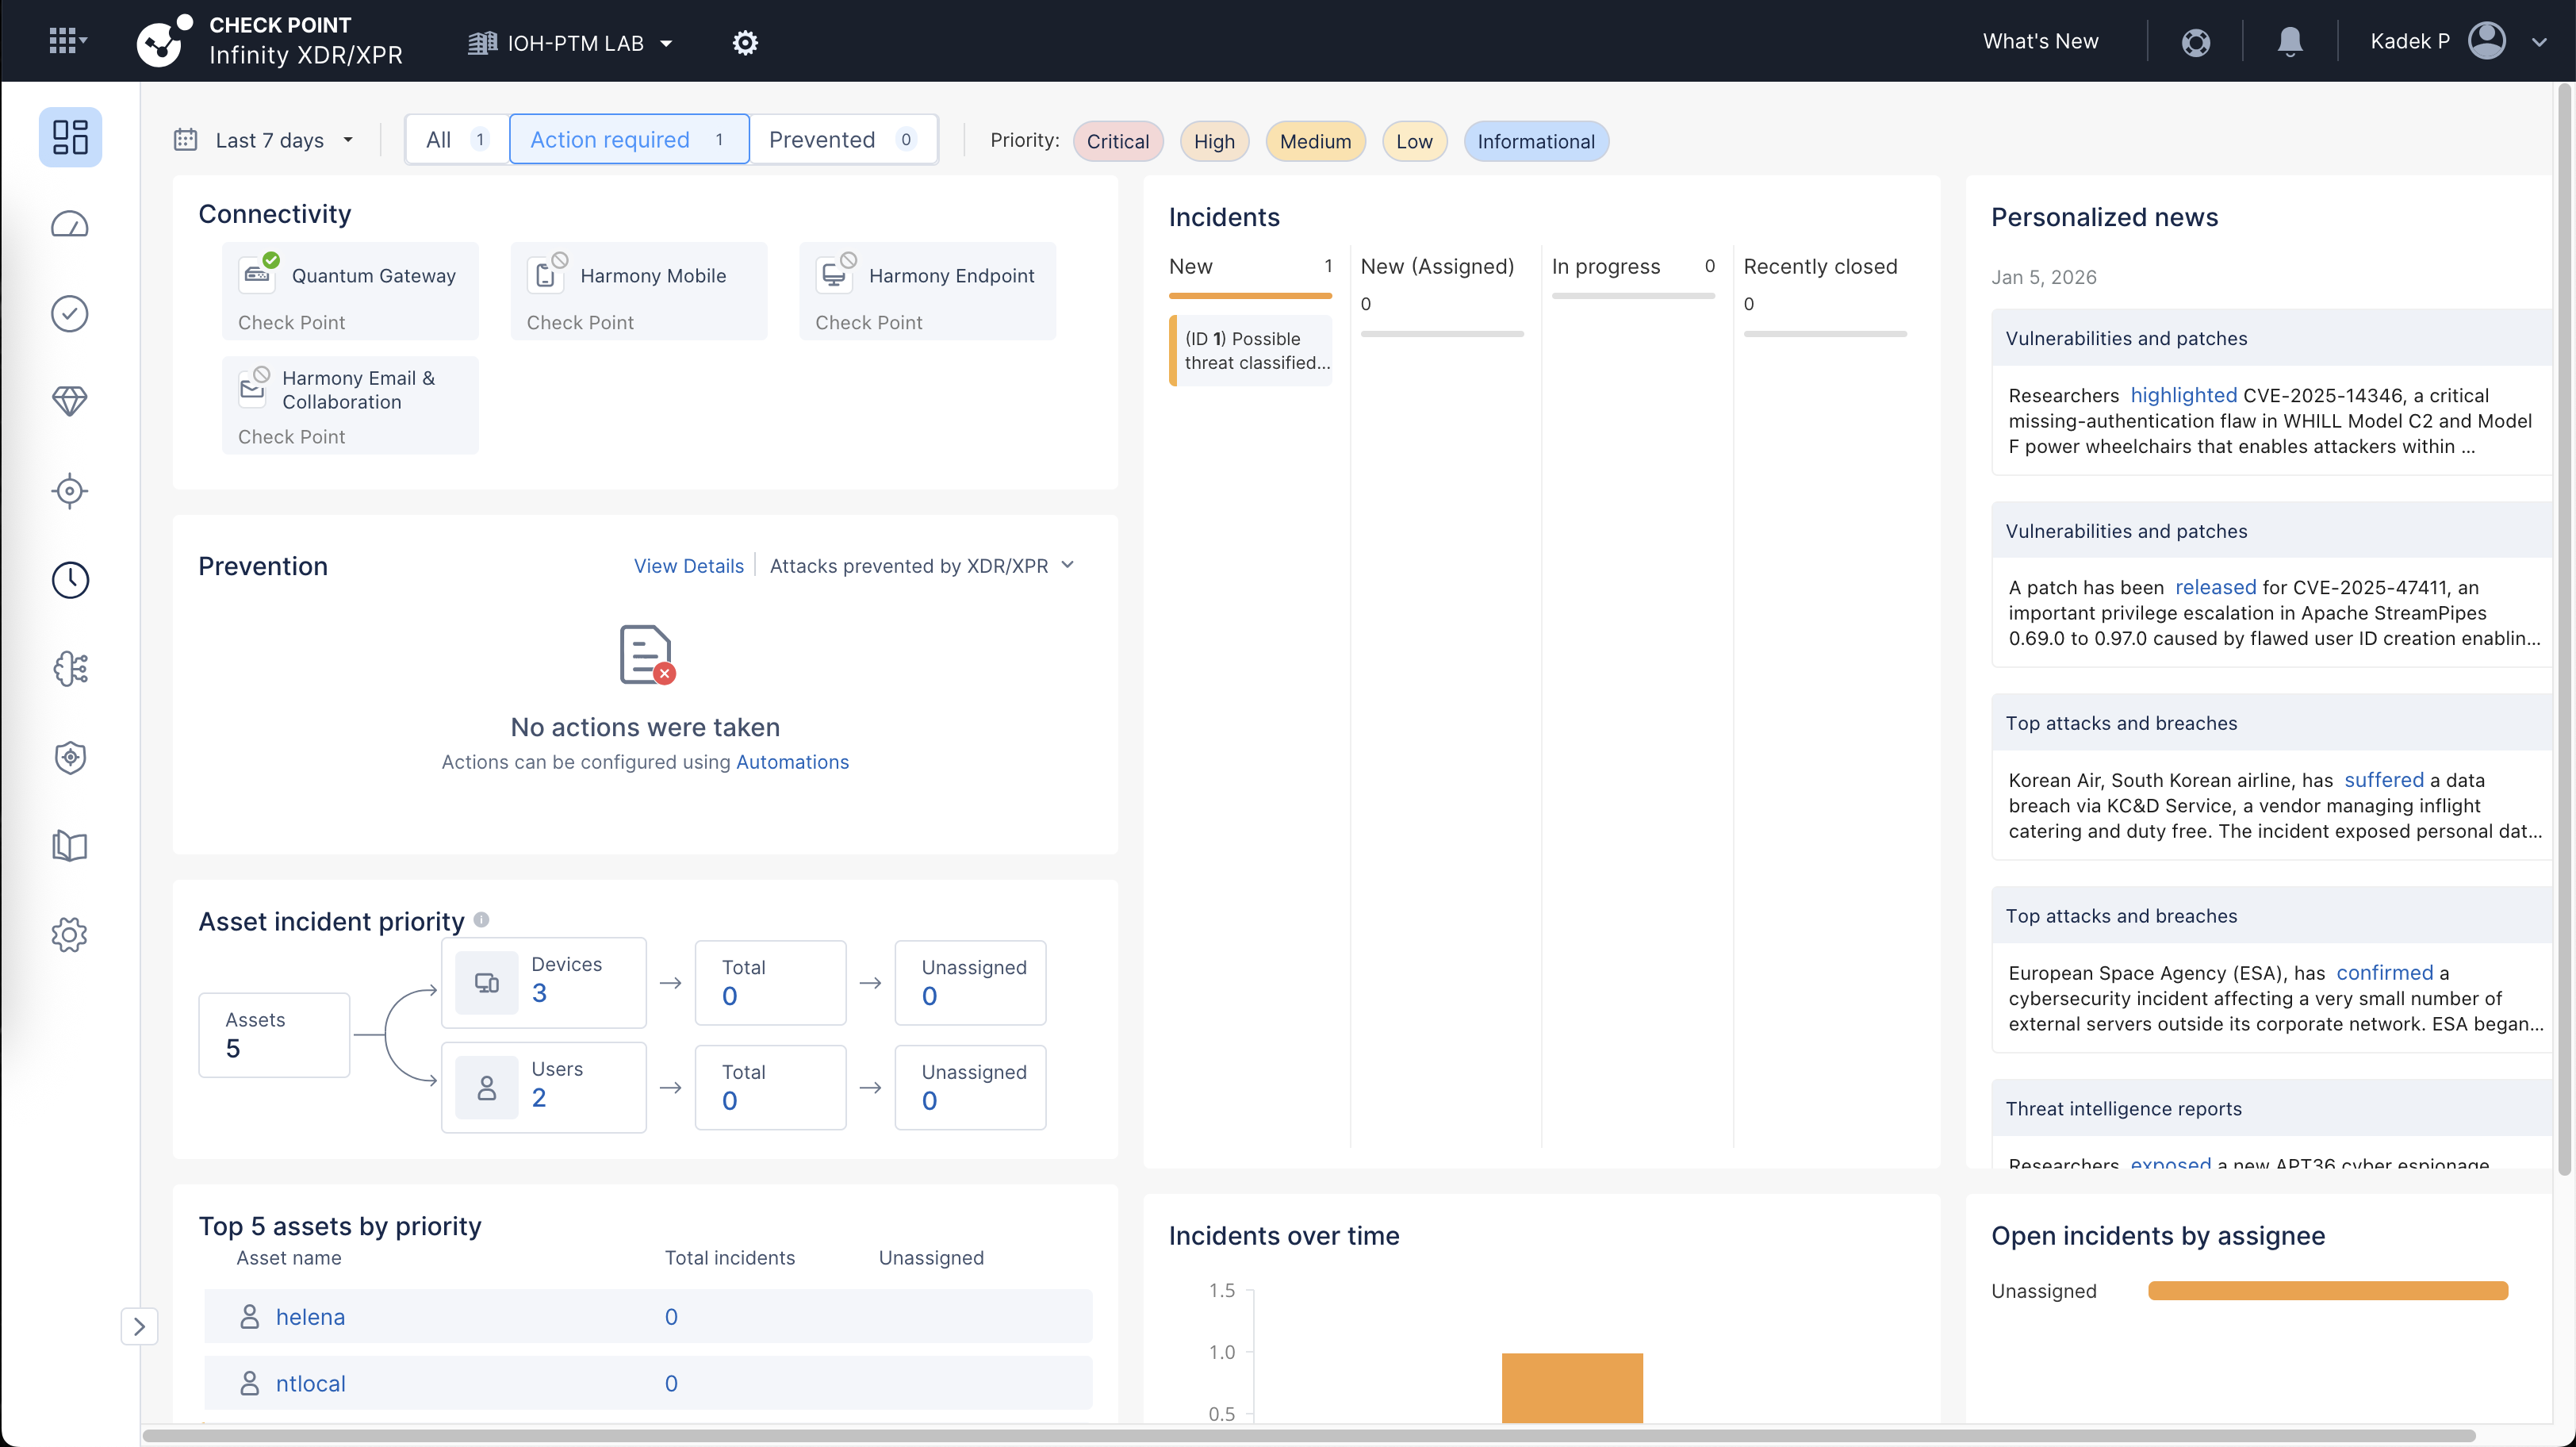Click the clock history icon in sidebar
This screenshot has height=1447, width=2576.
(x=70, y=580)
